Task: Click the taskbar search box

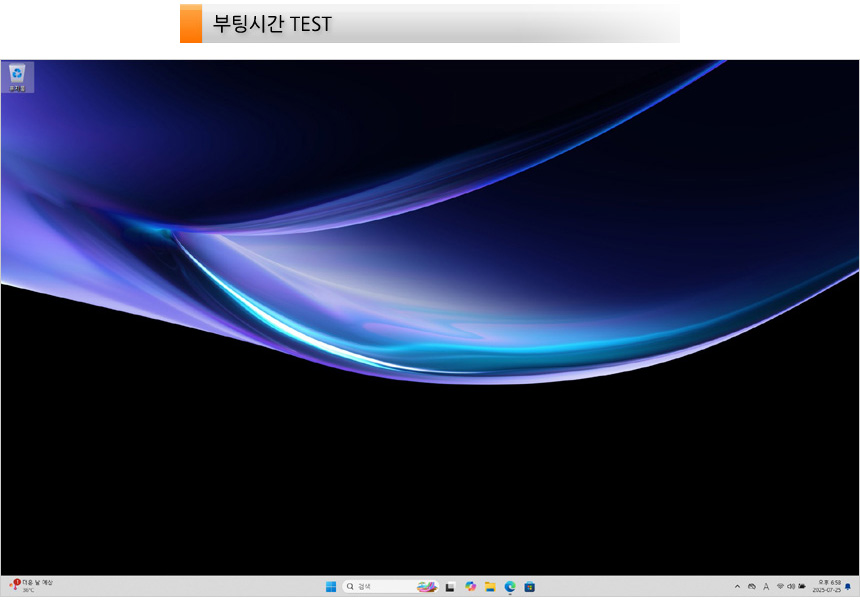Action: pos(380,587)
